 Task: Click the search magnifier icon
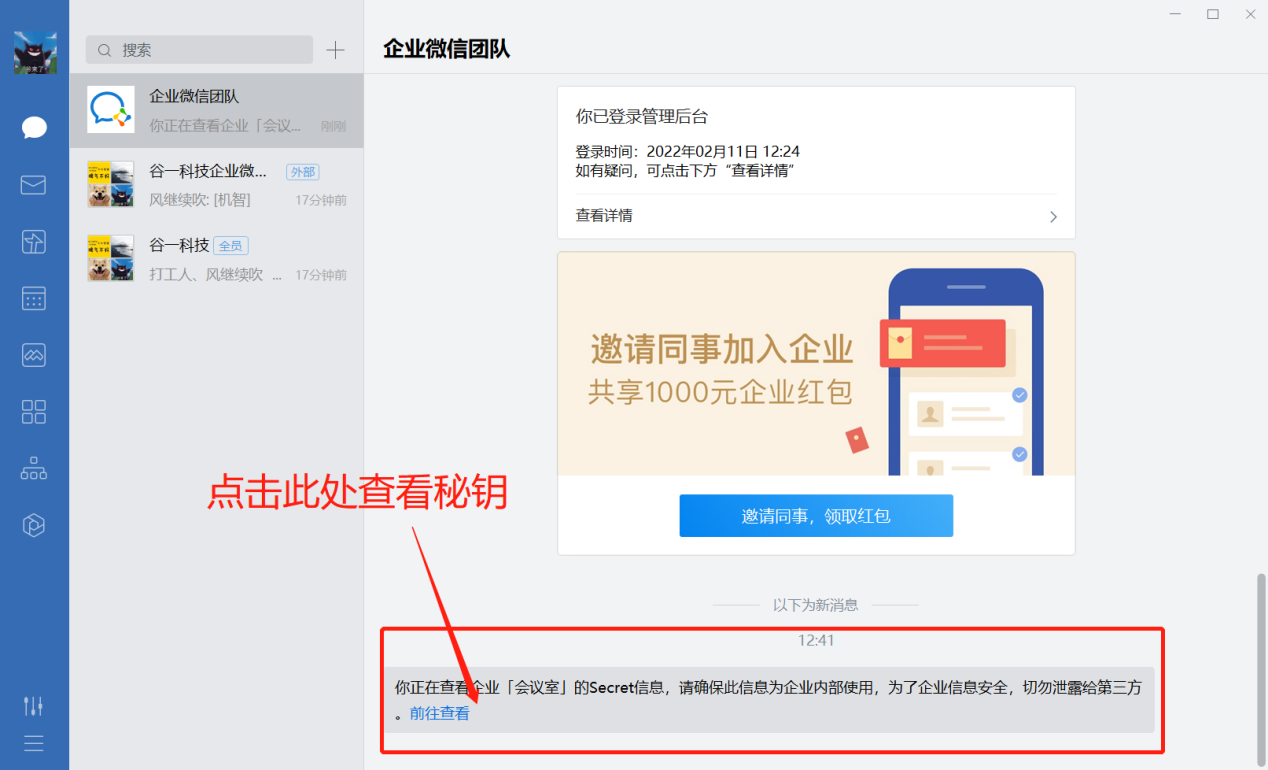[x=104, y=49]
